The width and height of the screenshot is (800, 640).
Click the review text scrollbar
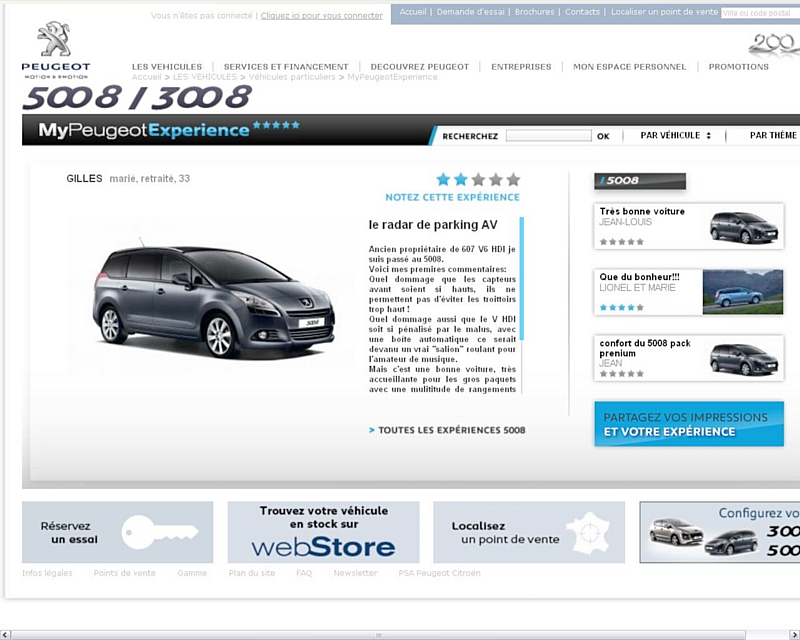521,278
